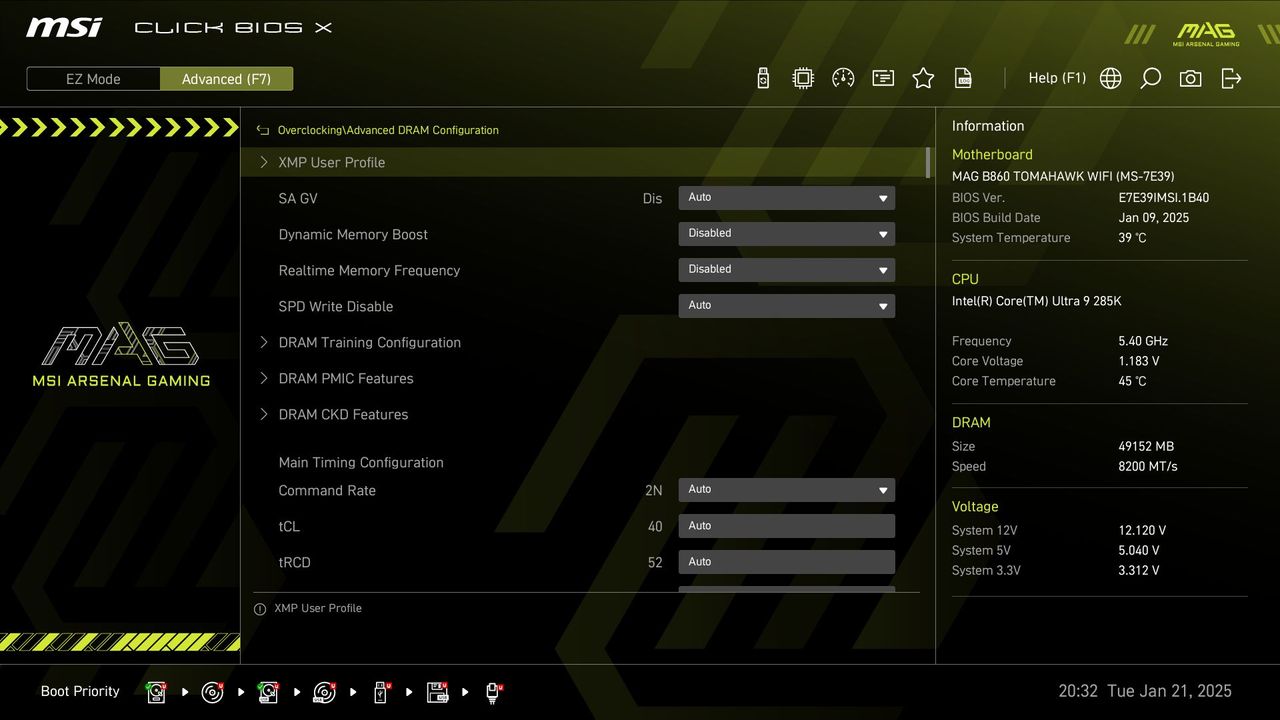
Task: Switch to EZ Mode tab
Action: coord(93,79)
